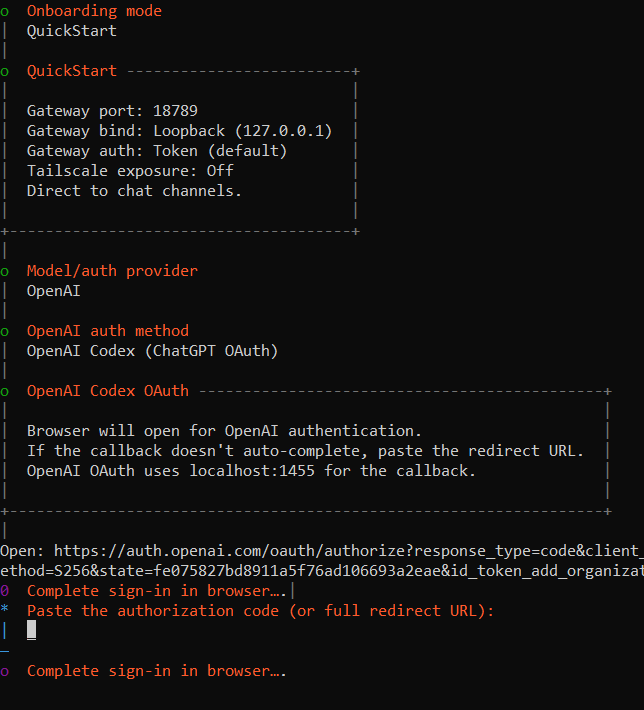
Task: Click the OpenAI Codex (ChatGPT OAuth) answer
Action: point(152,351)
